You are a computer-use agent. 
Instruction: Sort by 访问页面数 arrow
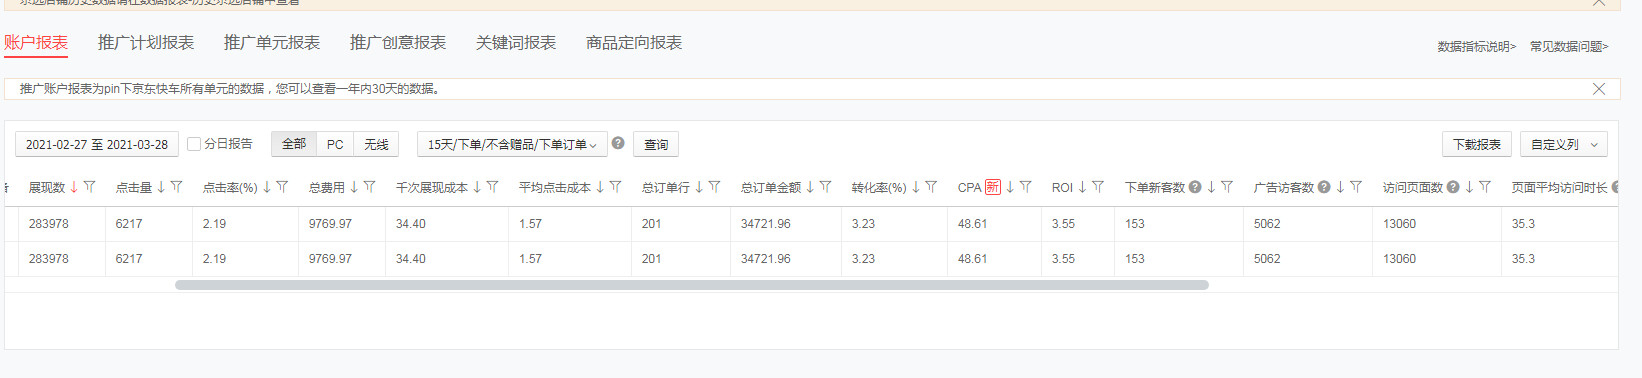click(x=1469, y=187)
